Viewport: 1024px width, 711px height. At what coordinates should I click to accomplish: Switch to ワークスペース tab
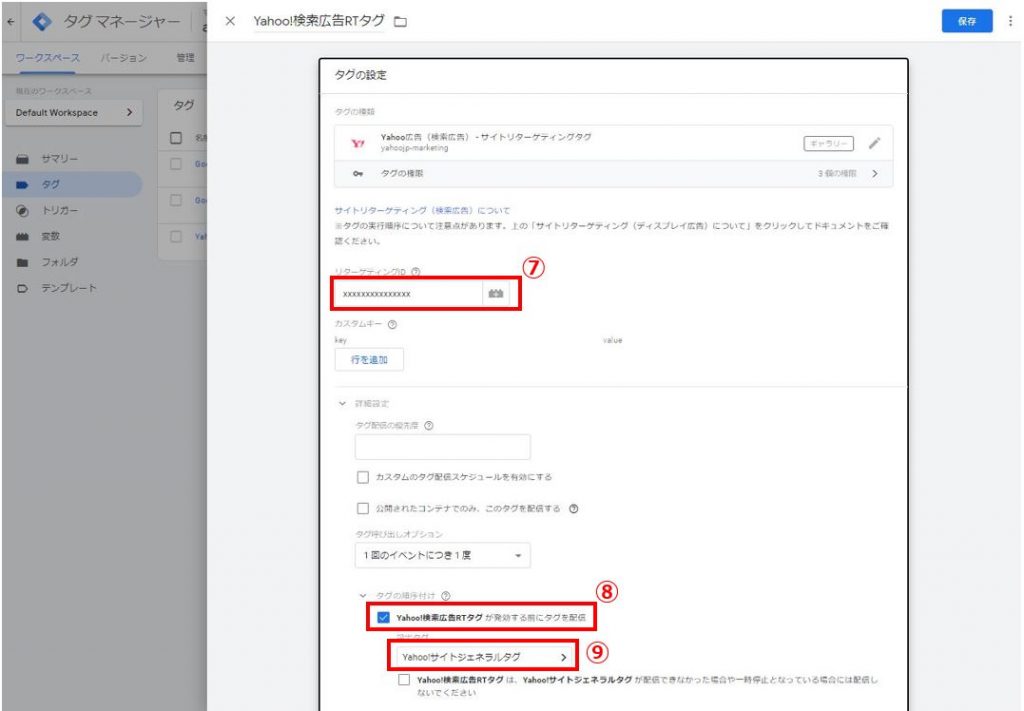click(x=47, y=58)
